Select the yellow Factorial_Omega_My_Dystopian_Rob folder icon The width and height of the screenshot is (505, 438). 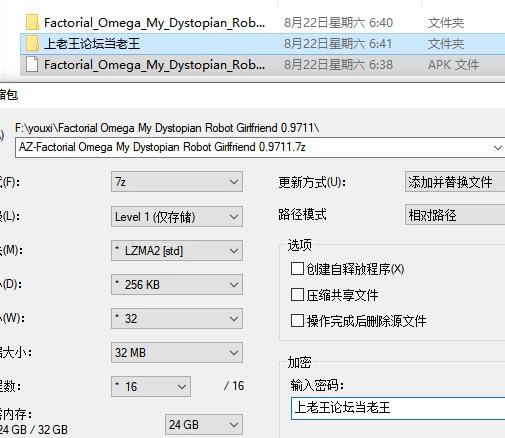point(32,23)
